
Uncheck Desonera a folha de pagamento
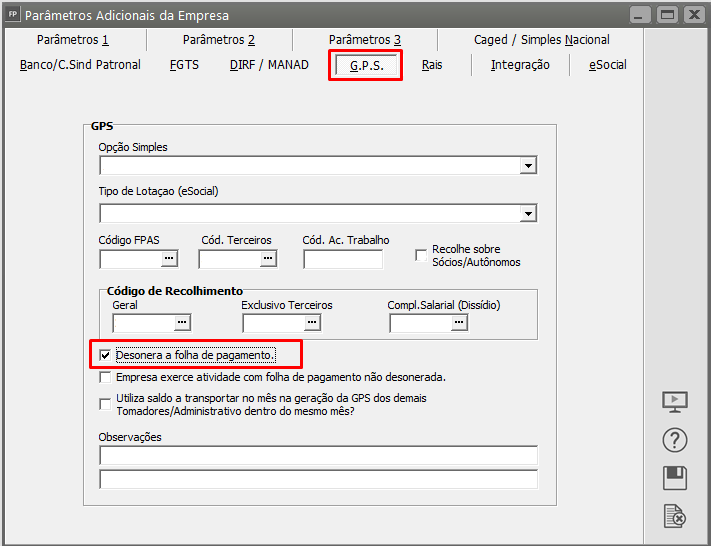coord(105,355)
